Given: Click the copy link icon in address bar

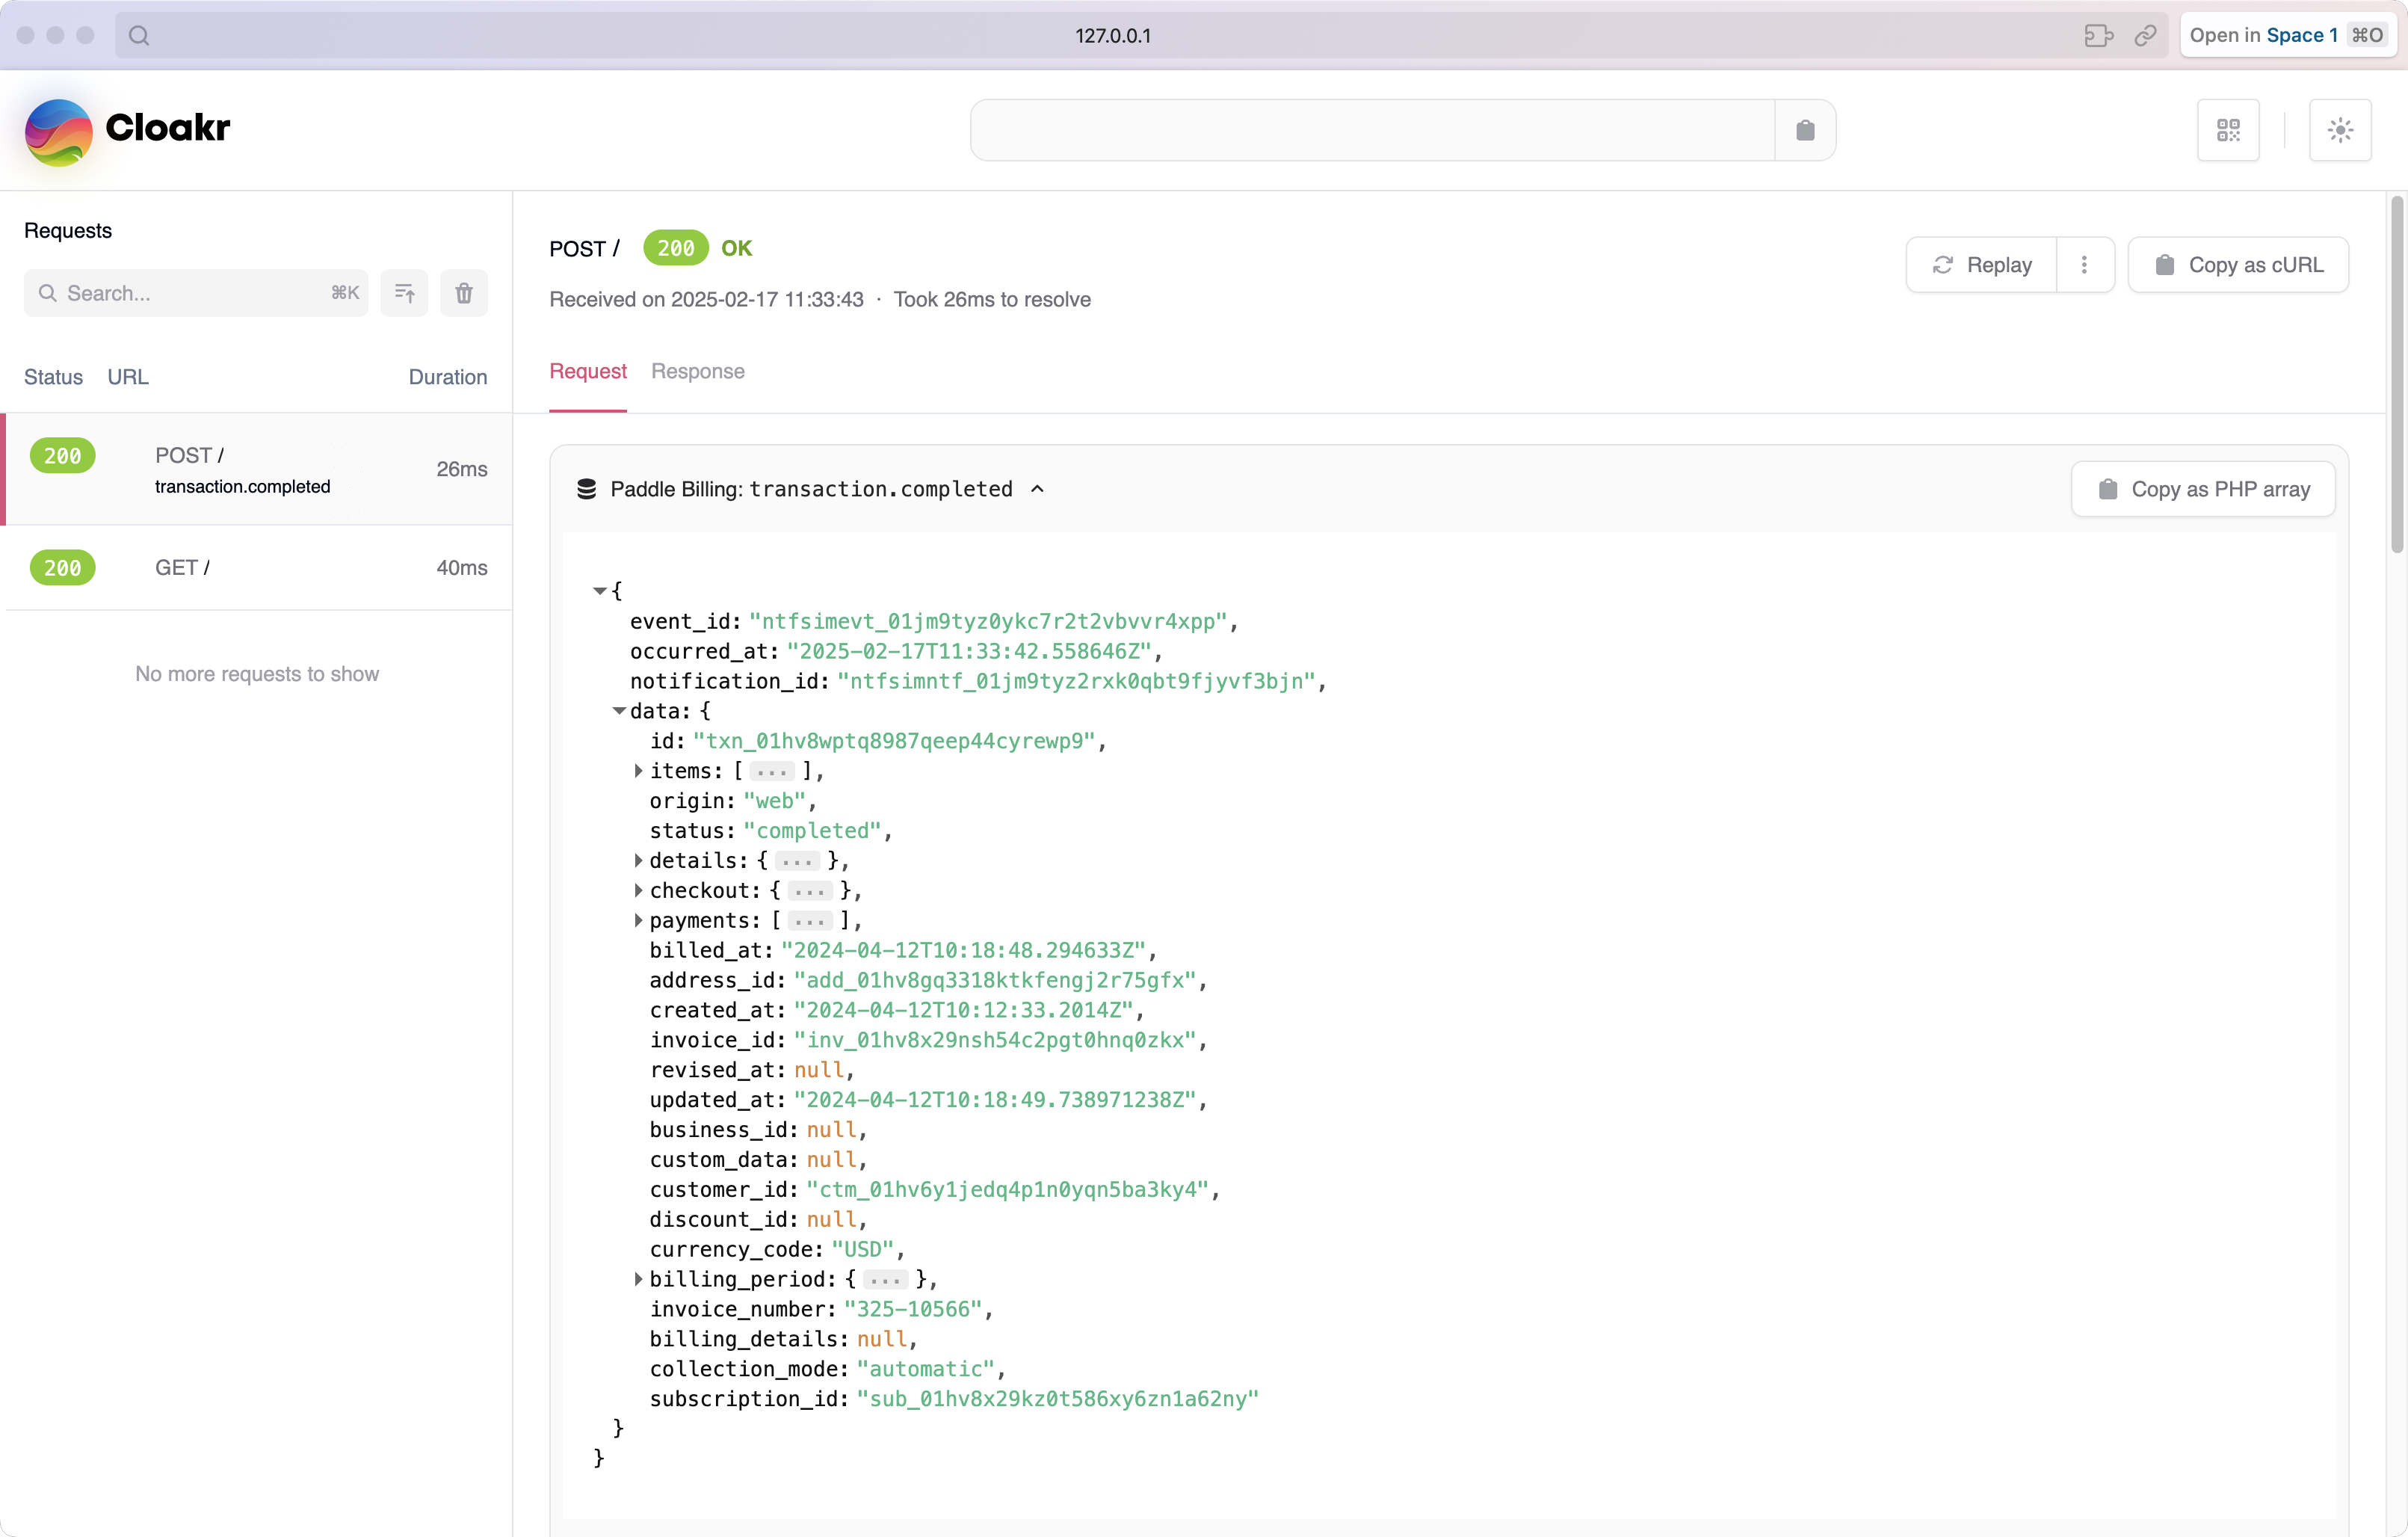Looking at the screenshot, I should [2145, 35].
